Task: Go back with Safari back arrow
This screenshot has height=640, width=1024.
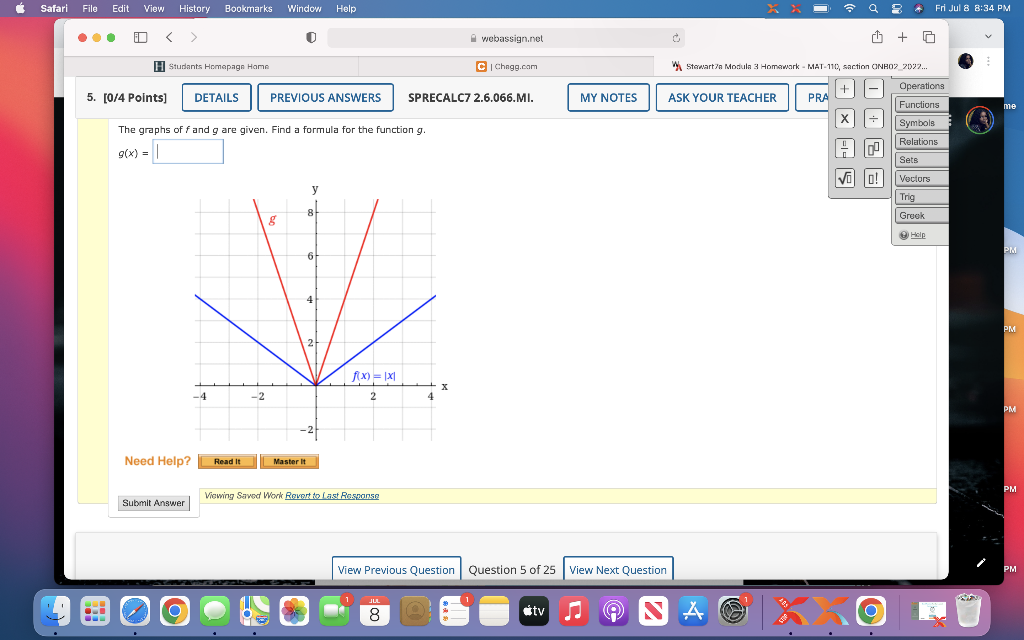Action: (x=169, y=37)
